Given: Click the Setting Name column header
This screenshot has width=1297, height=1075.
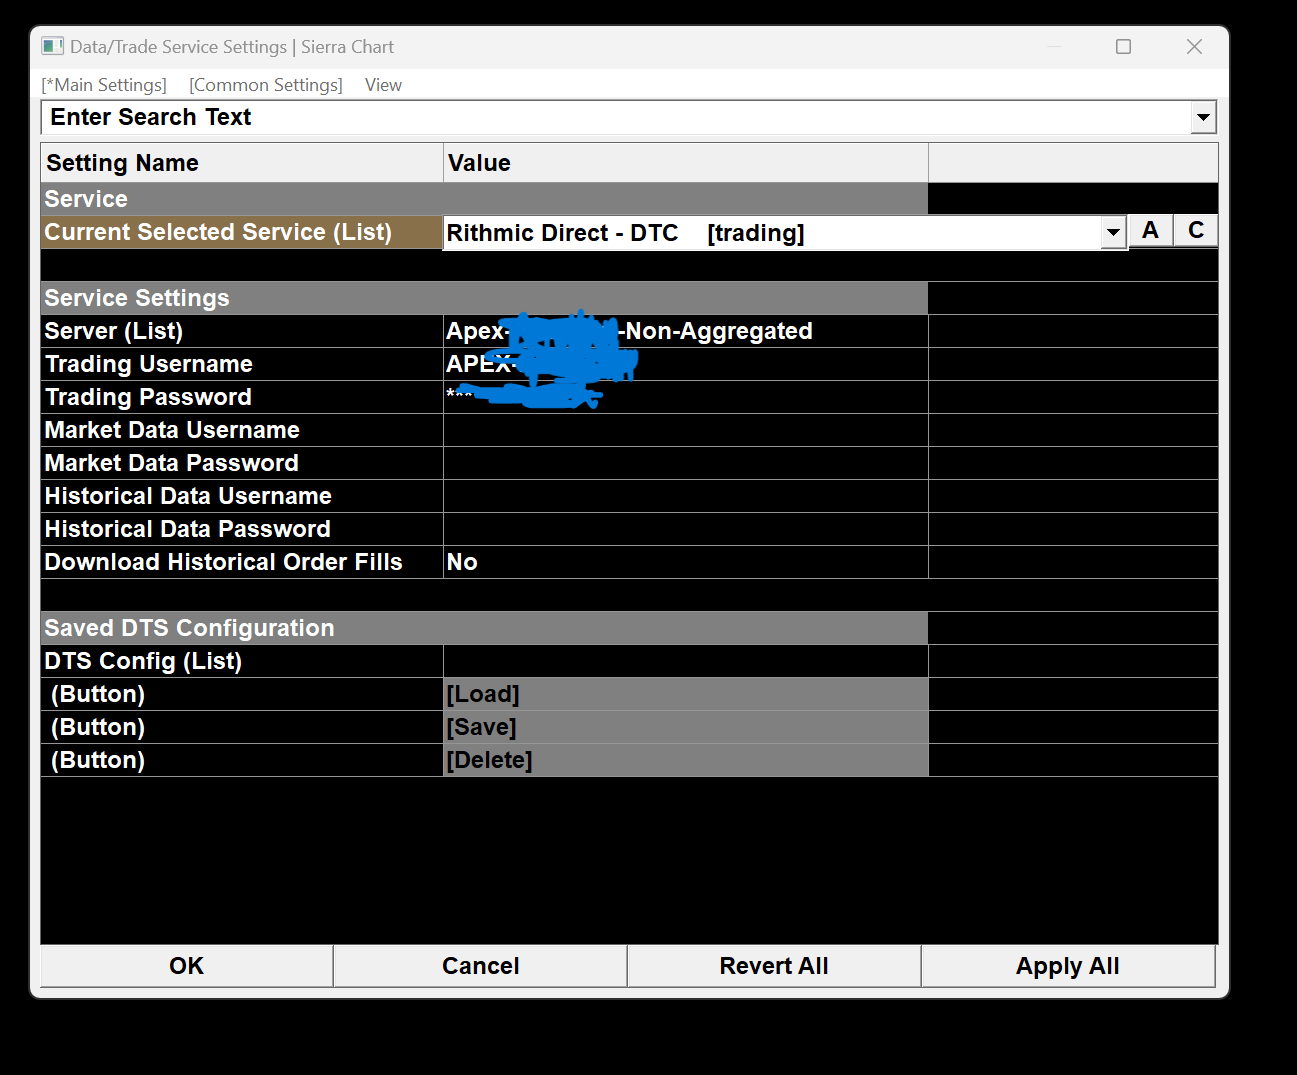Looking at the screenshot, I should (242, 163).
